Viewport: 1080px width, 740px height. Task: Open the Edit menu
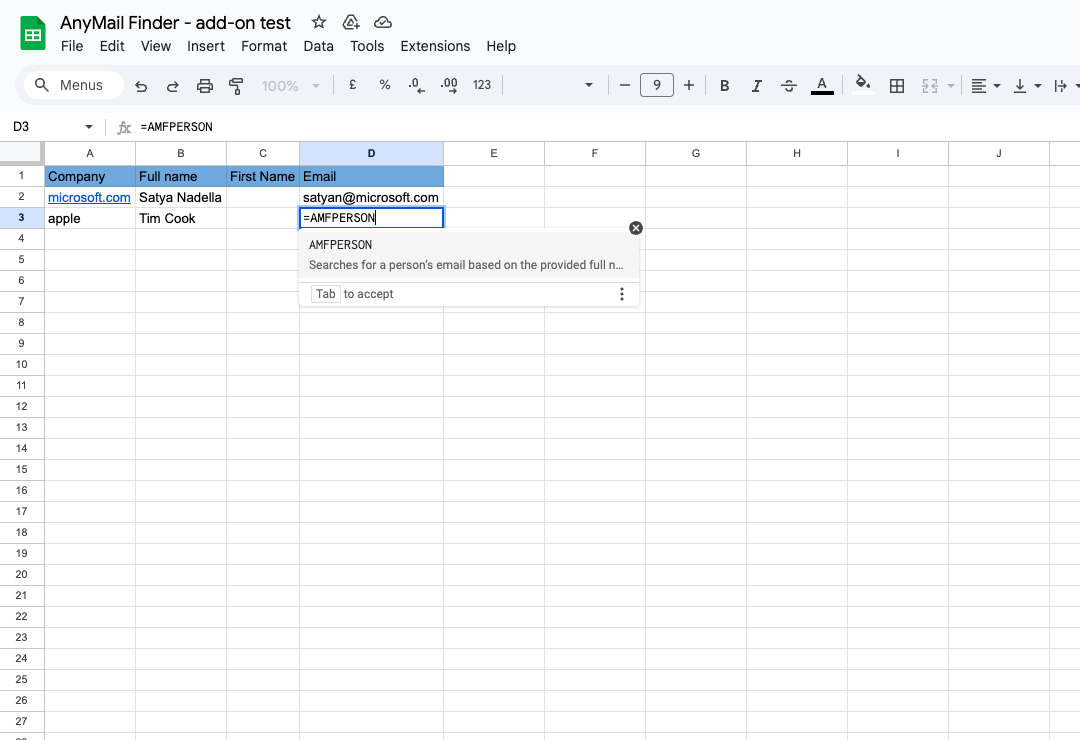coord(112,46)
